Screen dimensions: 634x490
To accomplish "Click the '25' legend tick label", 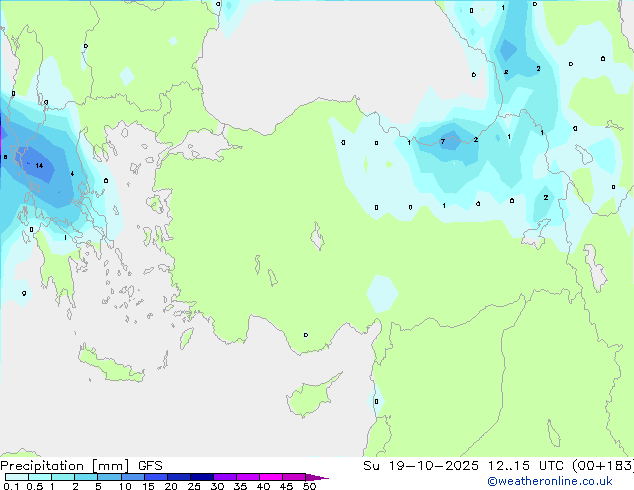I will click(194, 486).
